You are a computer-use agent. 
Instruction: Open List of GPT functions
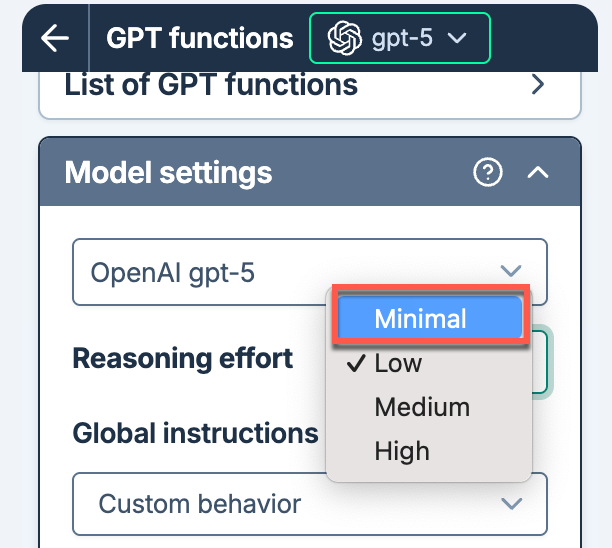pos(211,84)
